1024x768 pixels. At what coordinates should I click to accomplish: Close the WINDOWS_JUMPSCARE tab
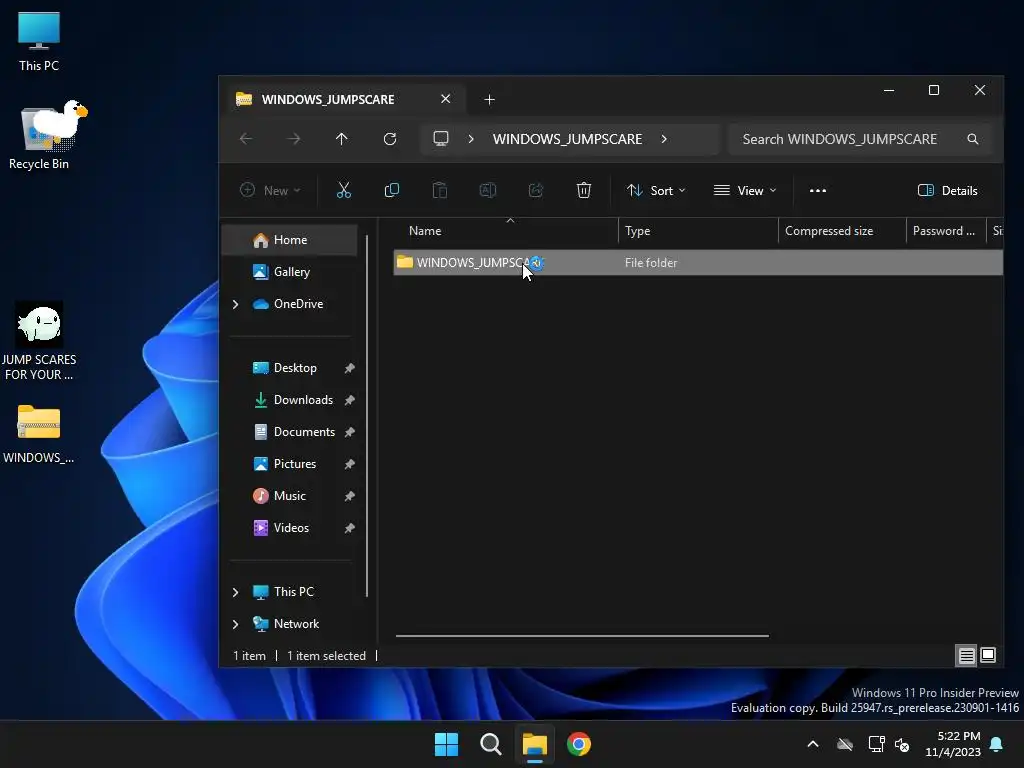(x=445, y=99)
